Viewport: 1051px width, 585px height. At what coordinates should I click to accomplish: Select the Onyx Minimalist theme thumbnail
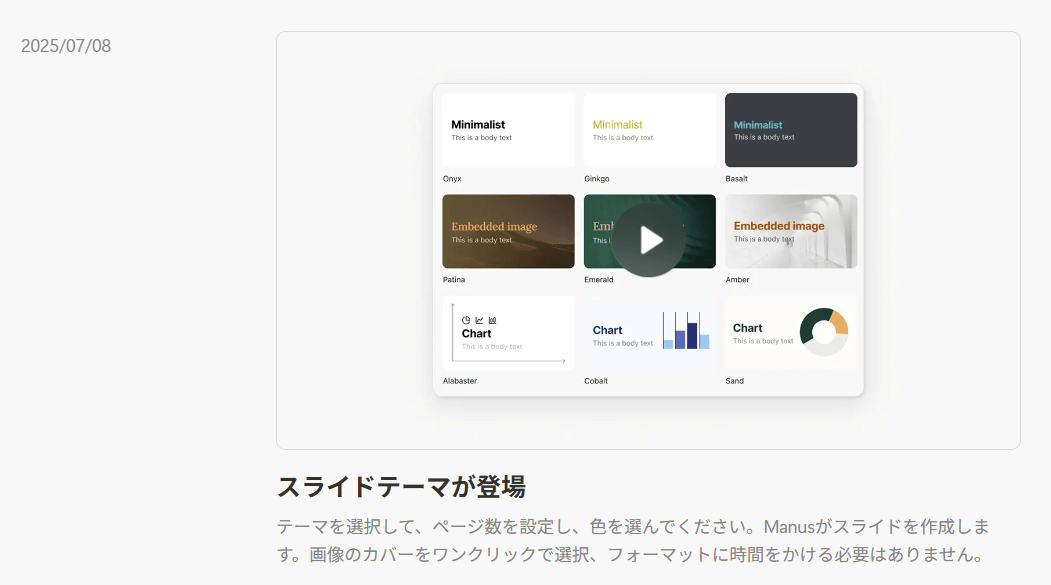pyautogui.click(x=508, y=130)
